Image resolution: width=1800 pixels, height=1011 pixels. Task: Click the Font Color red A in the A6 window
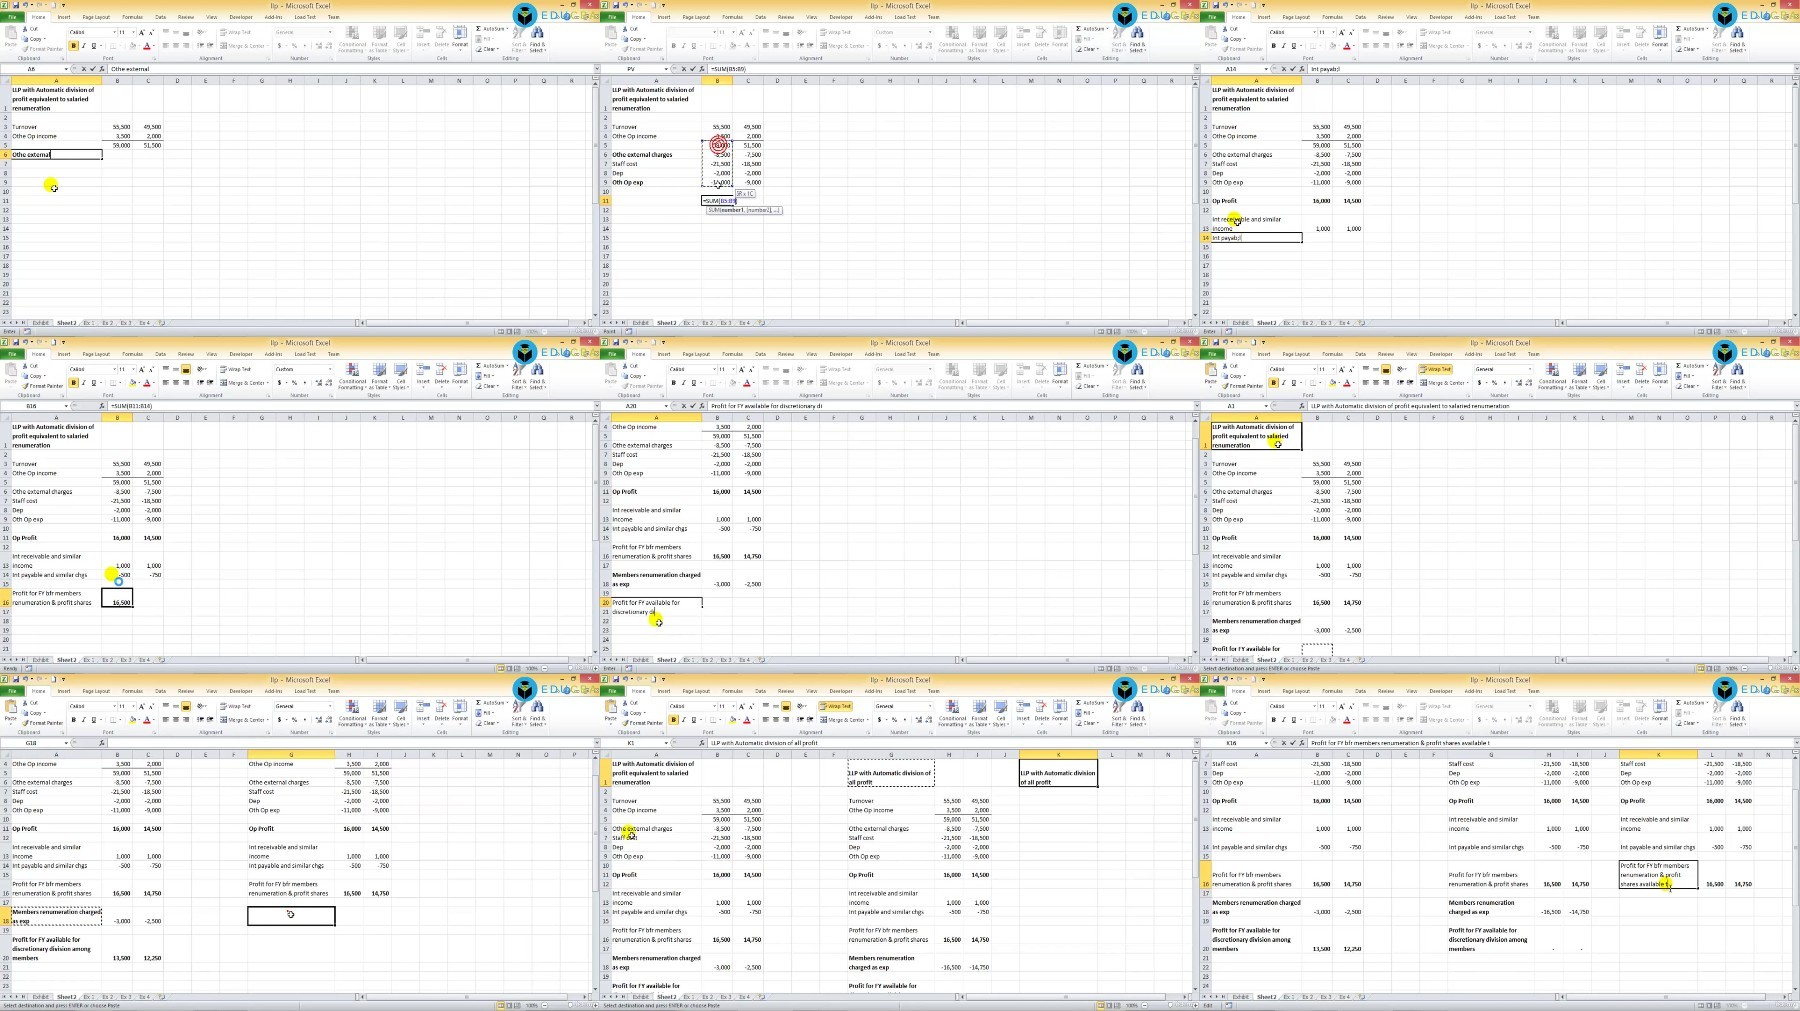(146, 46)
